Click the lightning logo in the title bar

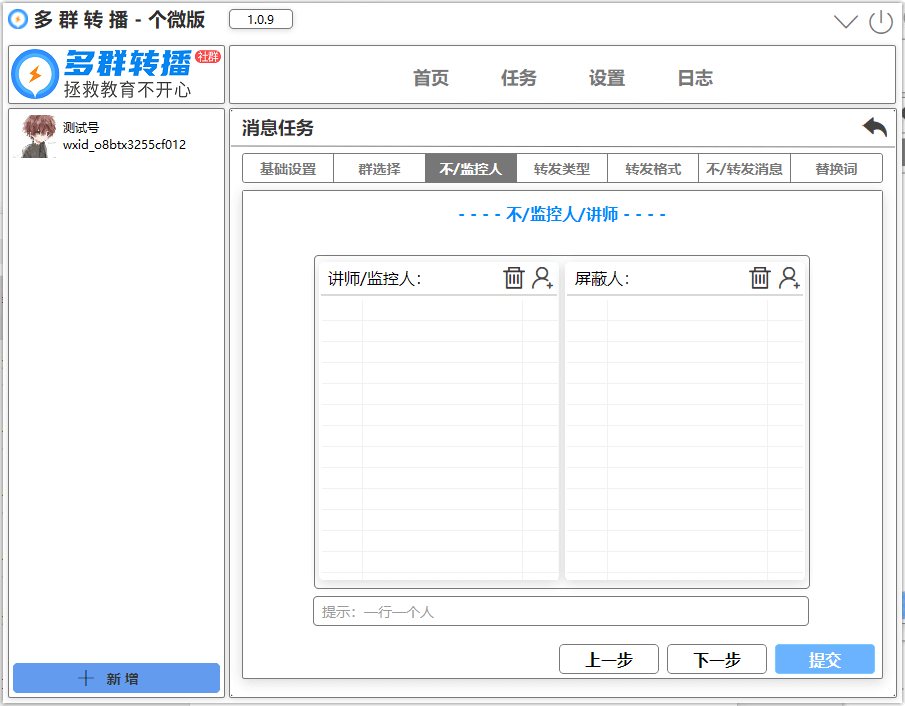coord(18,20)
